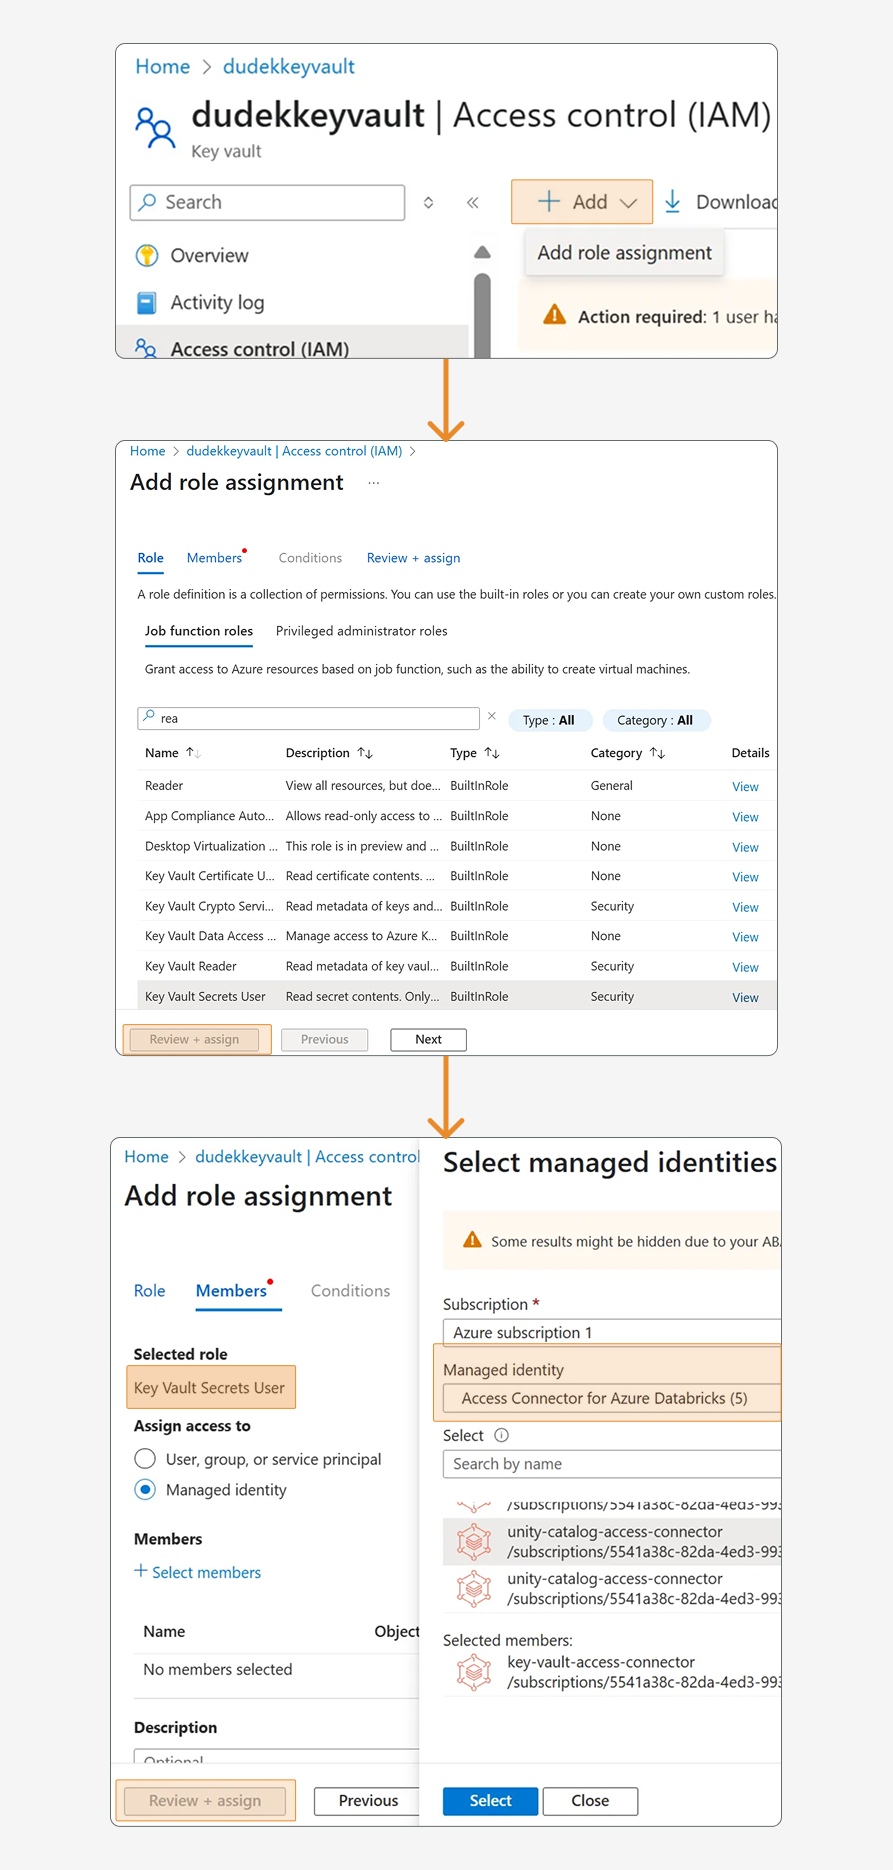
Task: Open Role tab in bottom panel
Action: (x=150, y=1291)
